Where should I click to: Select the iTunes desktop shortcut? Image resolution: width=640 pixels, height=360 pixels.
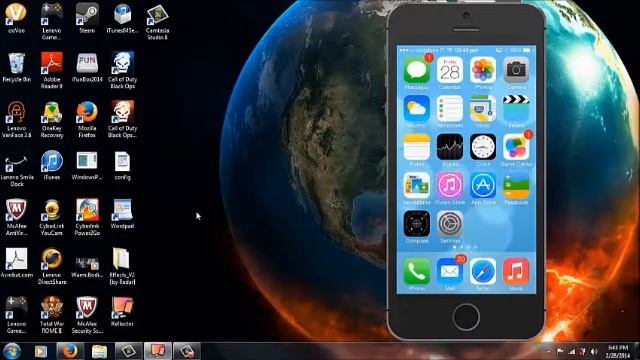point(52,165)
